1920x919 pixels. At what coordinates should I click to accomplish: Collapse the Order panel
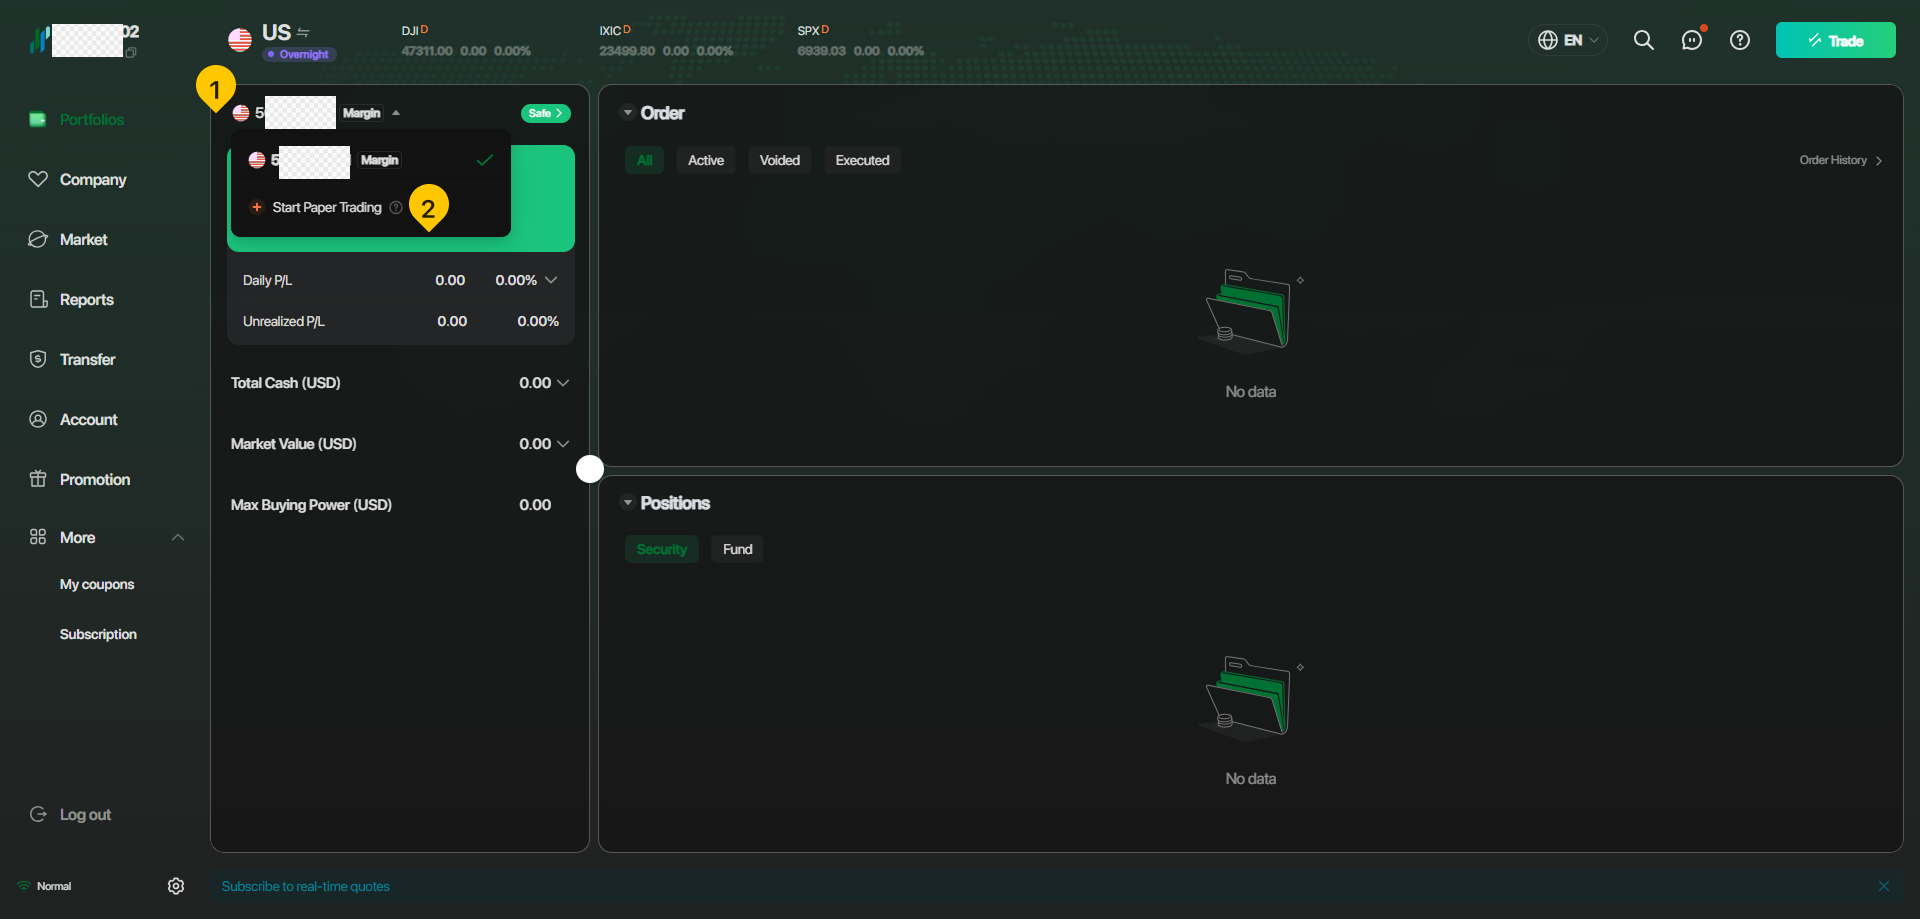(628, 113)
